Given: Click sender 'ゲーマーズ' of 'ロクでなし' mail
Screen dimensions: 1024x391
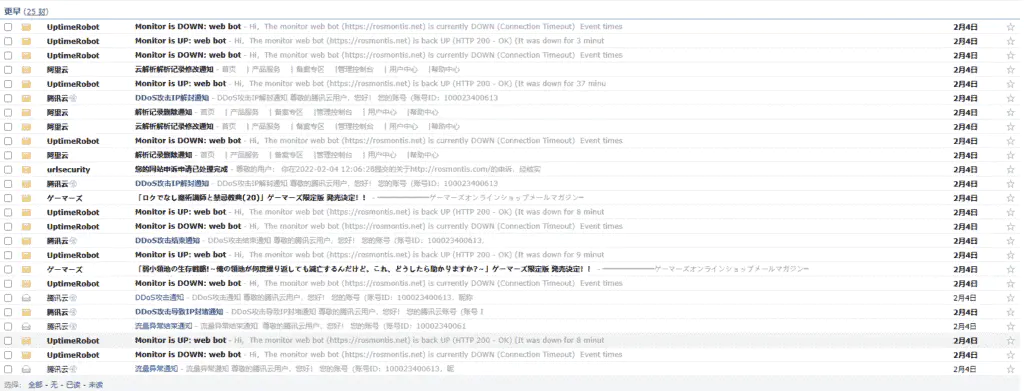Looking at the screenshot, I should pyautogui.click(x=65, y=198).
